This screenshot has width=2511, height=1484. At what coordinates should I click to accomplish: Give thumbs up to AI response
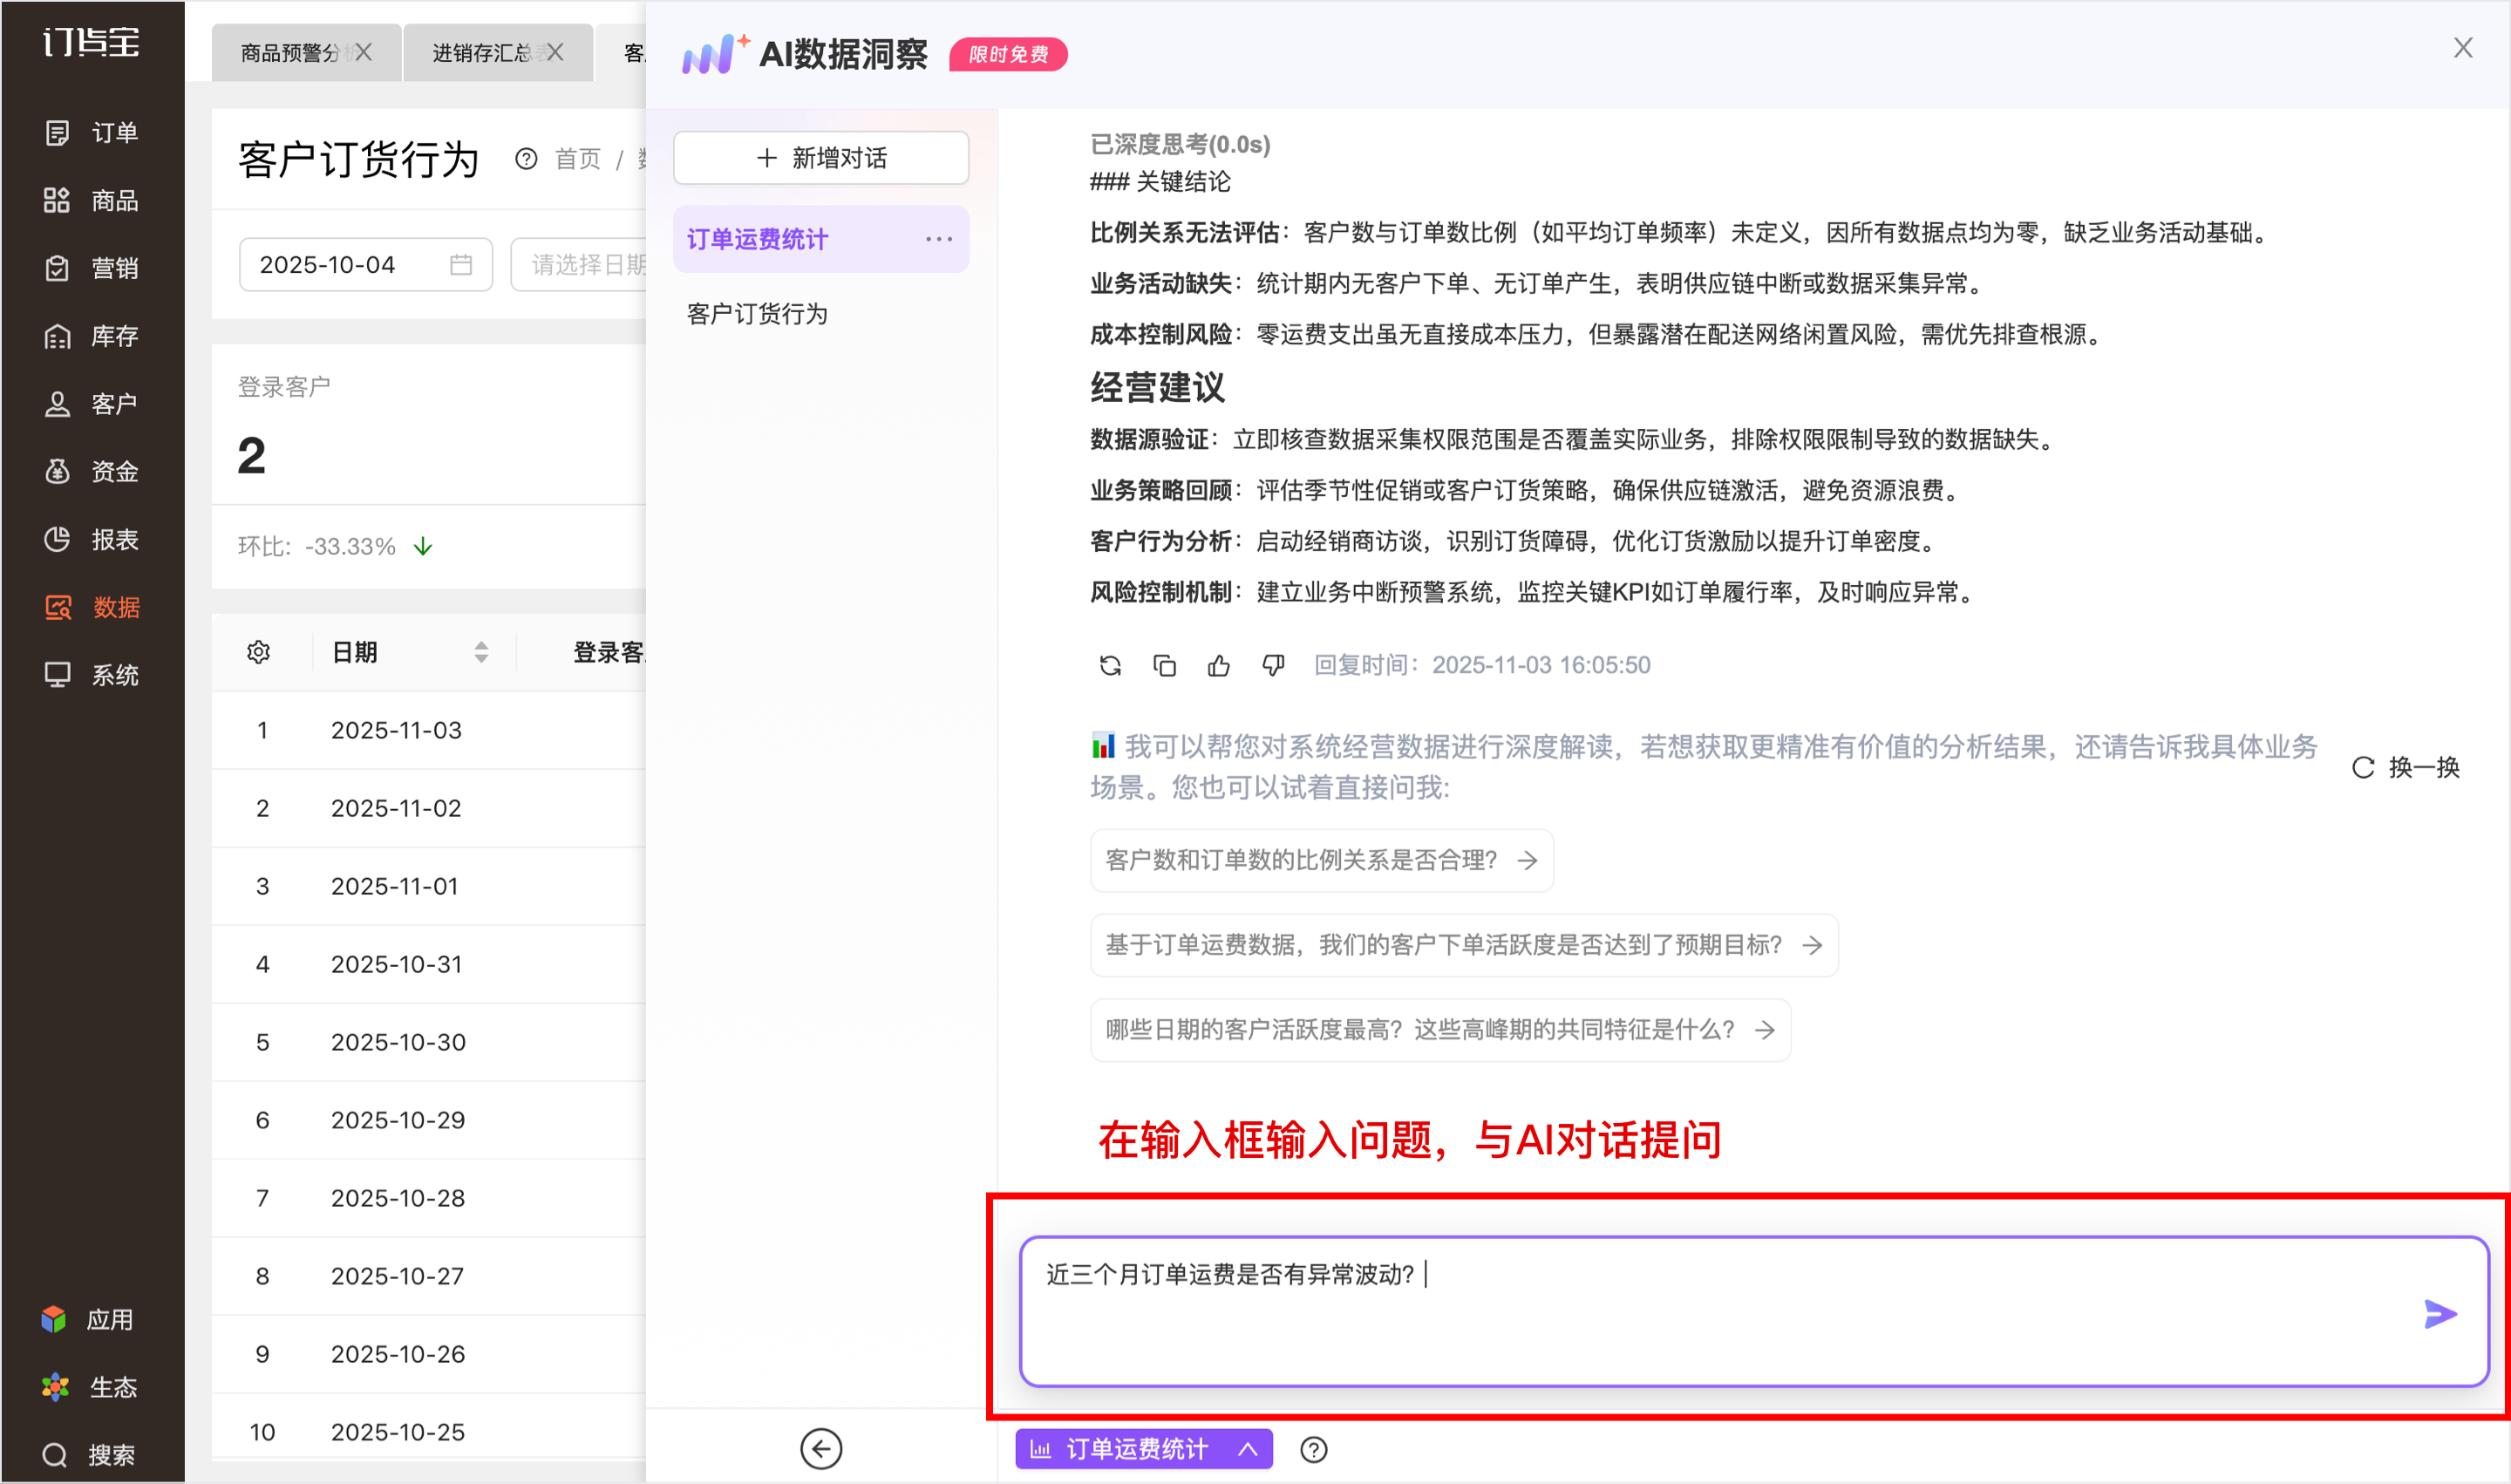tap(1218, 665)
